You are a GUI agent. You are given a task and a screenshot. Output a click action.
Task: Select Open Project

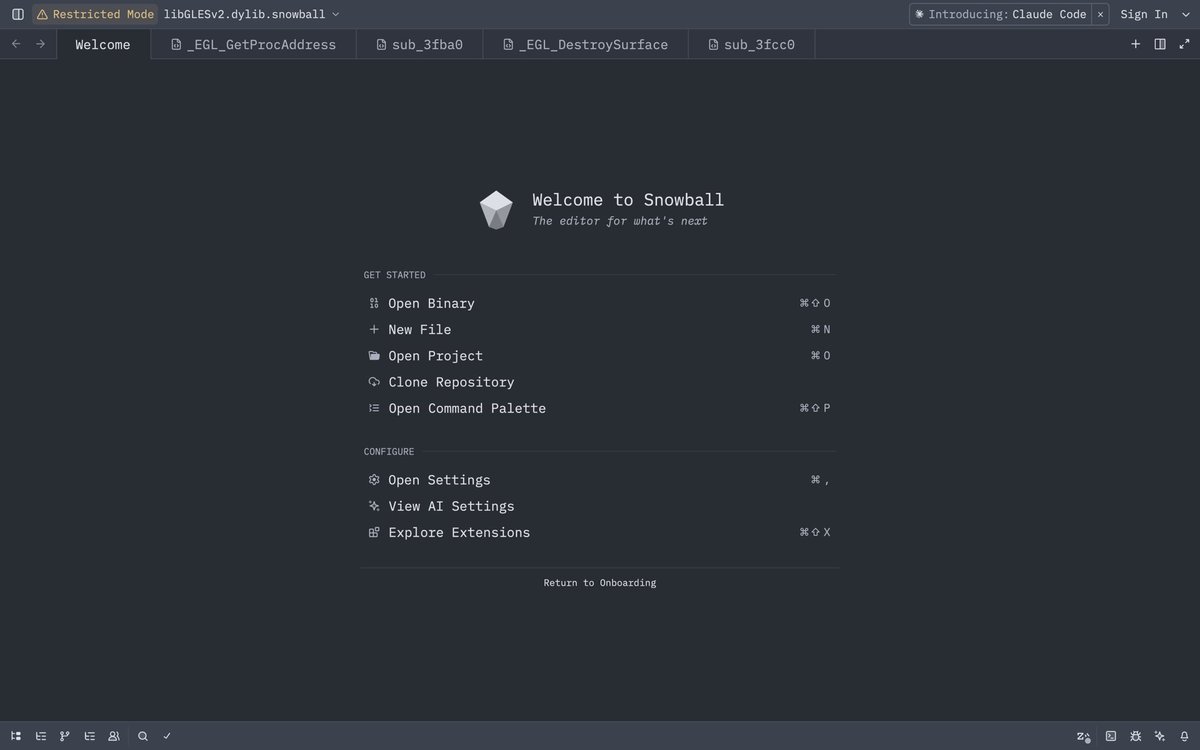click(600, 355)
